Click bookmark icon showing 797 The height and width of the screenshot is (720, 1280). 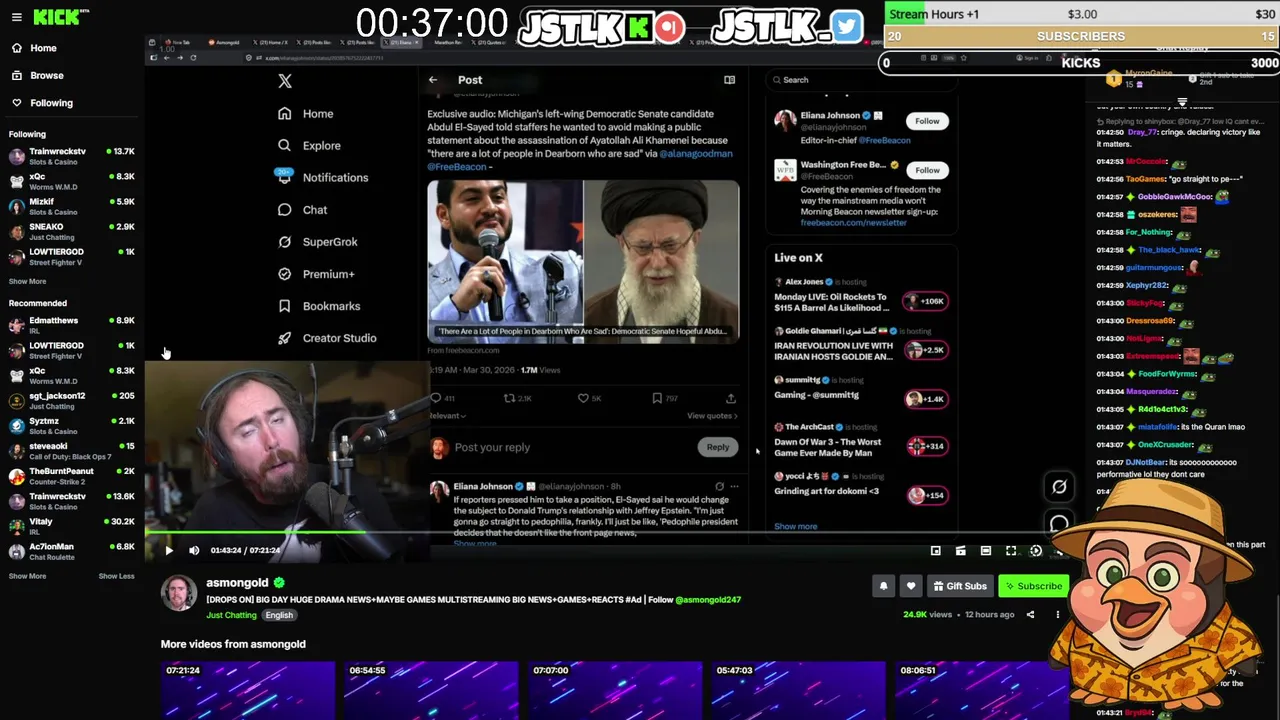657,398
